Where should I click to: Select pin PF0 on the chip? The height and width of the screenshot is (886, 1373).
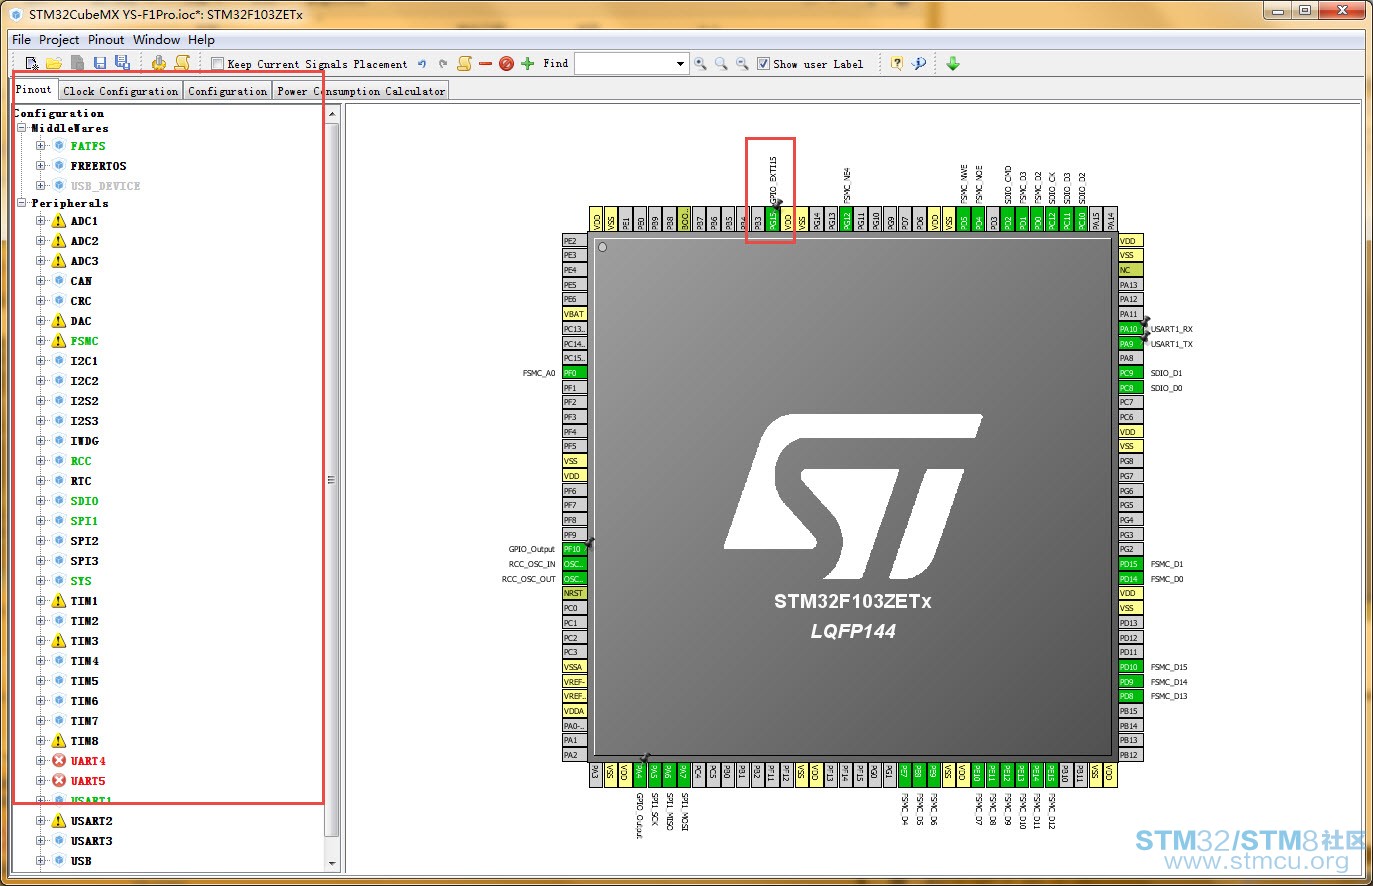pyautogui.click(x=574, y=373)
